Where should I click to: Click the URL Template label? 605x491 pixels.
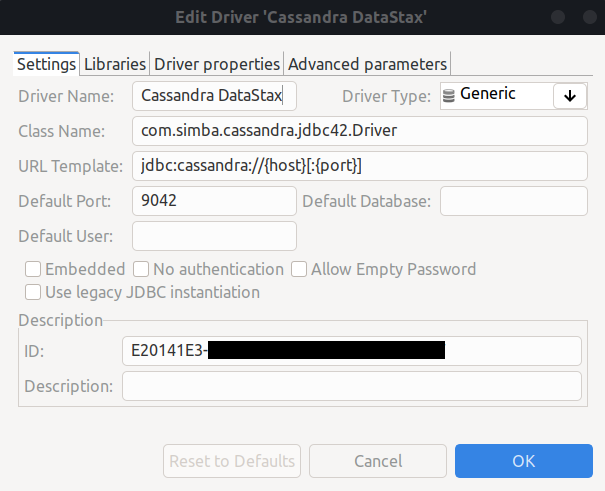71,166
